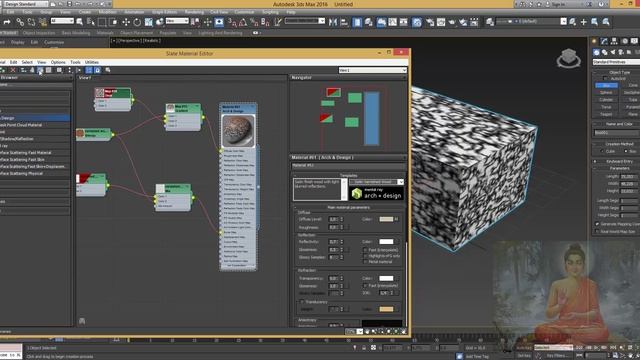Toggle Generate Mapping Coords checkbox

click(597, 224)
